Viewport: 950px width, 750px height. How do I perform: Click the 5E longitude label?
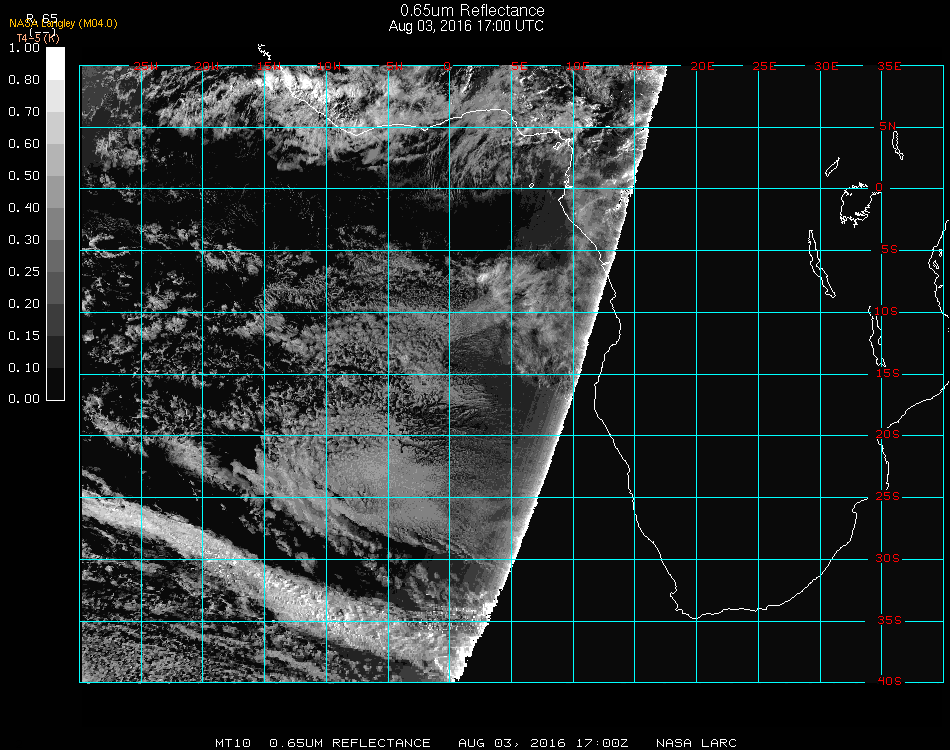(519, 66)
